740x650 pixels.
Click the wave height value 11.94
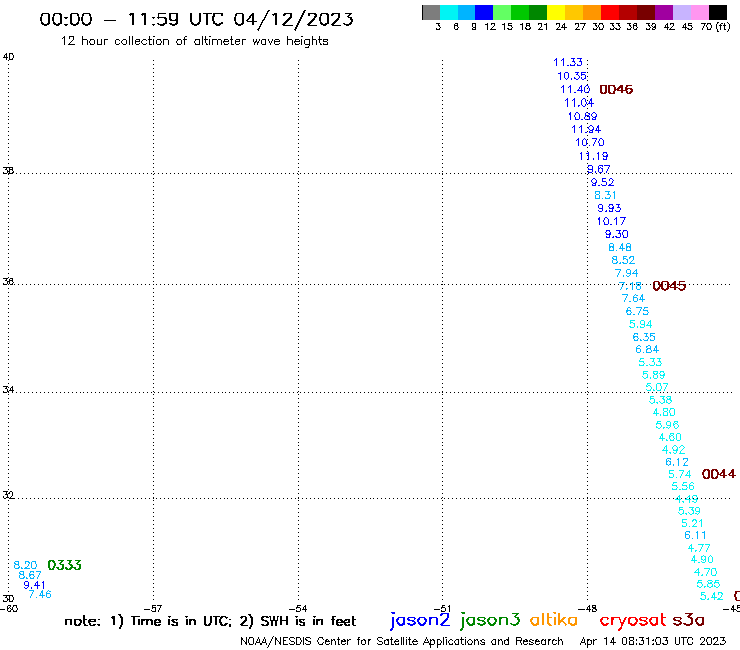point(586,129)
